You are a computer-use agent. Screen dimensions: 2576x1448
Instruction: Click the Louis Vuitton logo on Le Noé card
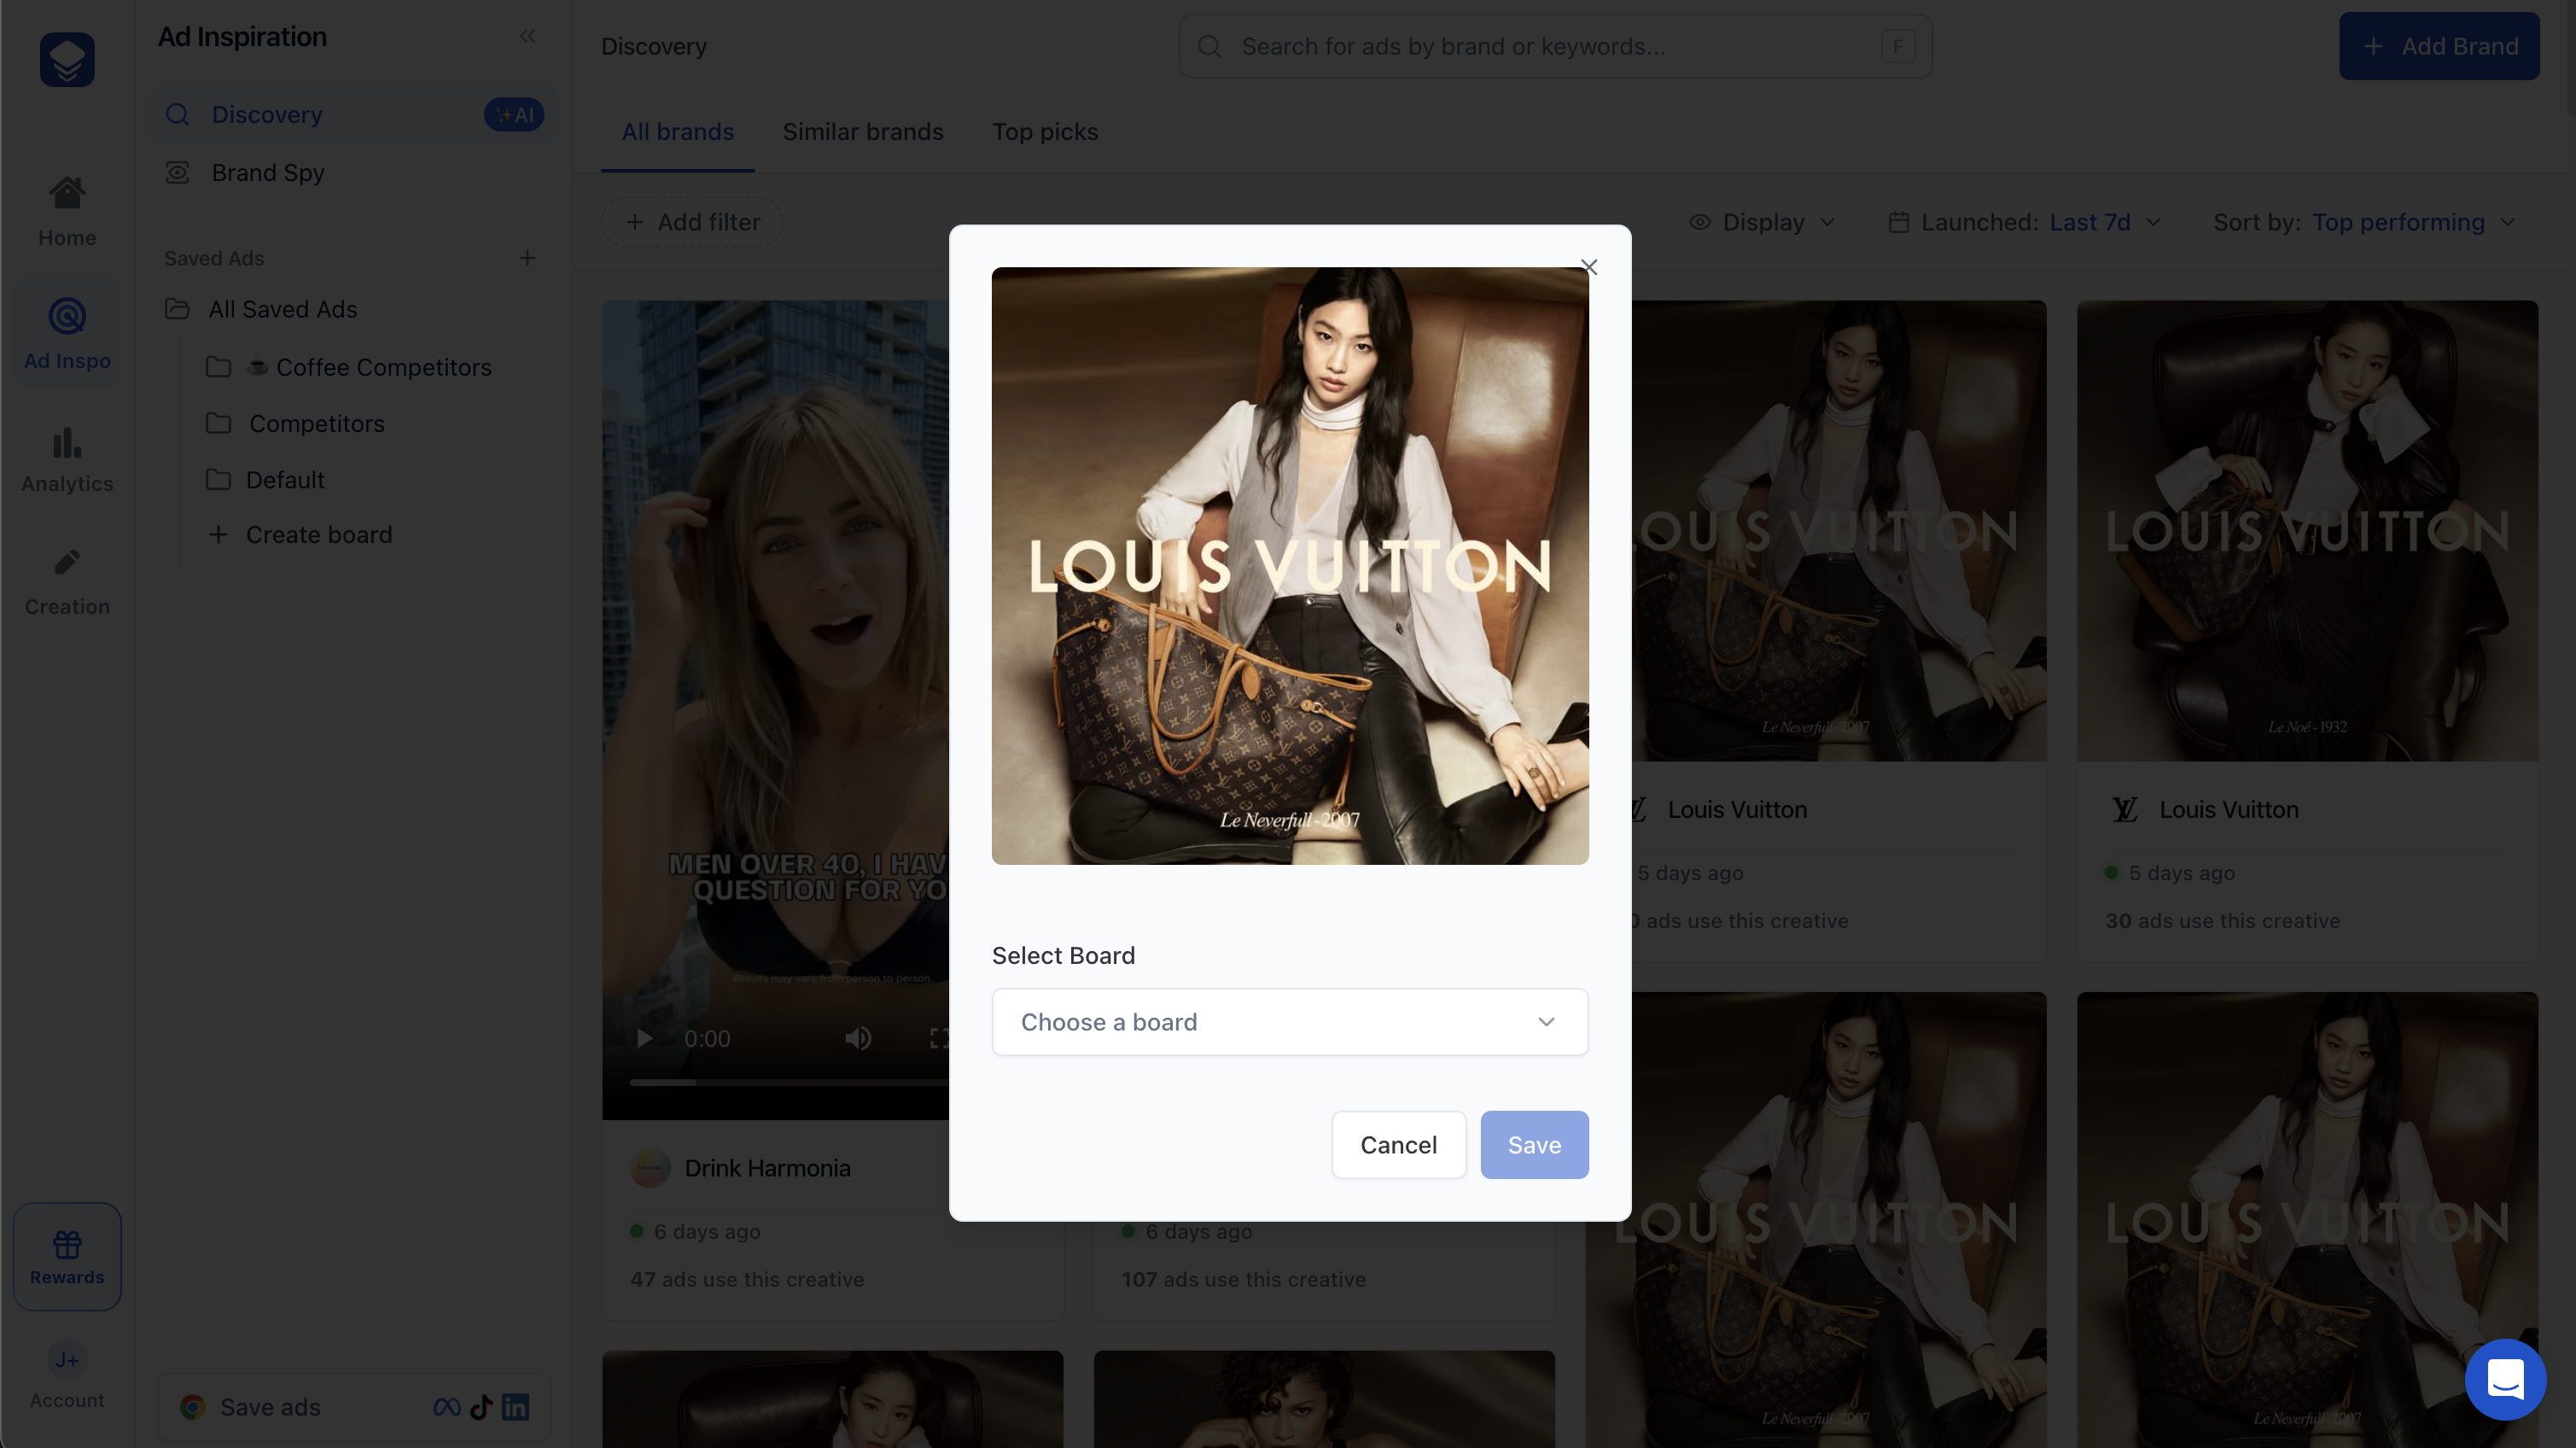tap(2125, 810)
